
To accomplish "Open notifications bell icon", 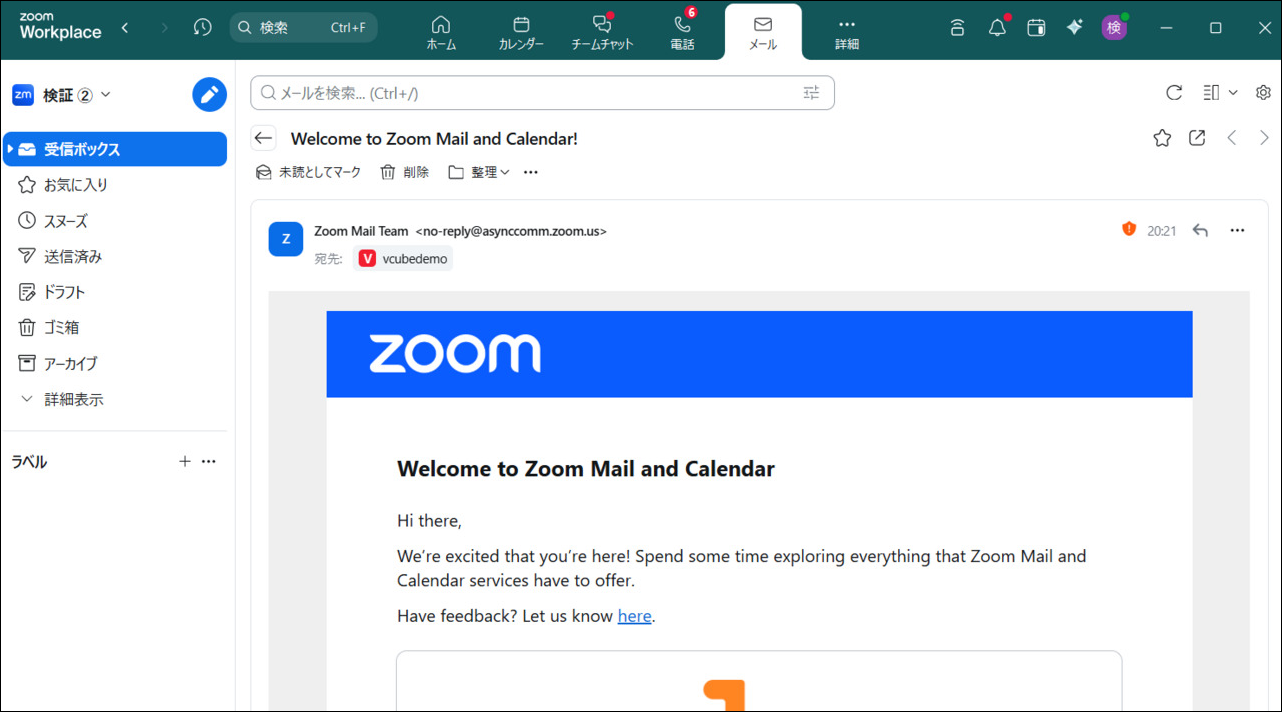I will [997, 28].
